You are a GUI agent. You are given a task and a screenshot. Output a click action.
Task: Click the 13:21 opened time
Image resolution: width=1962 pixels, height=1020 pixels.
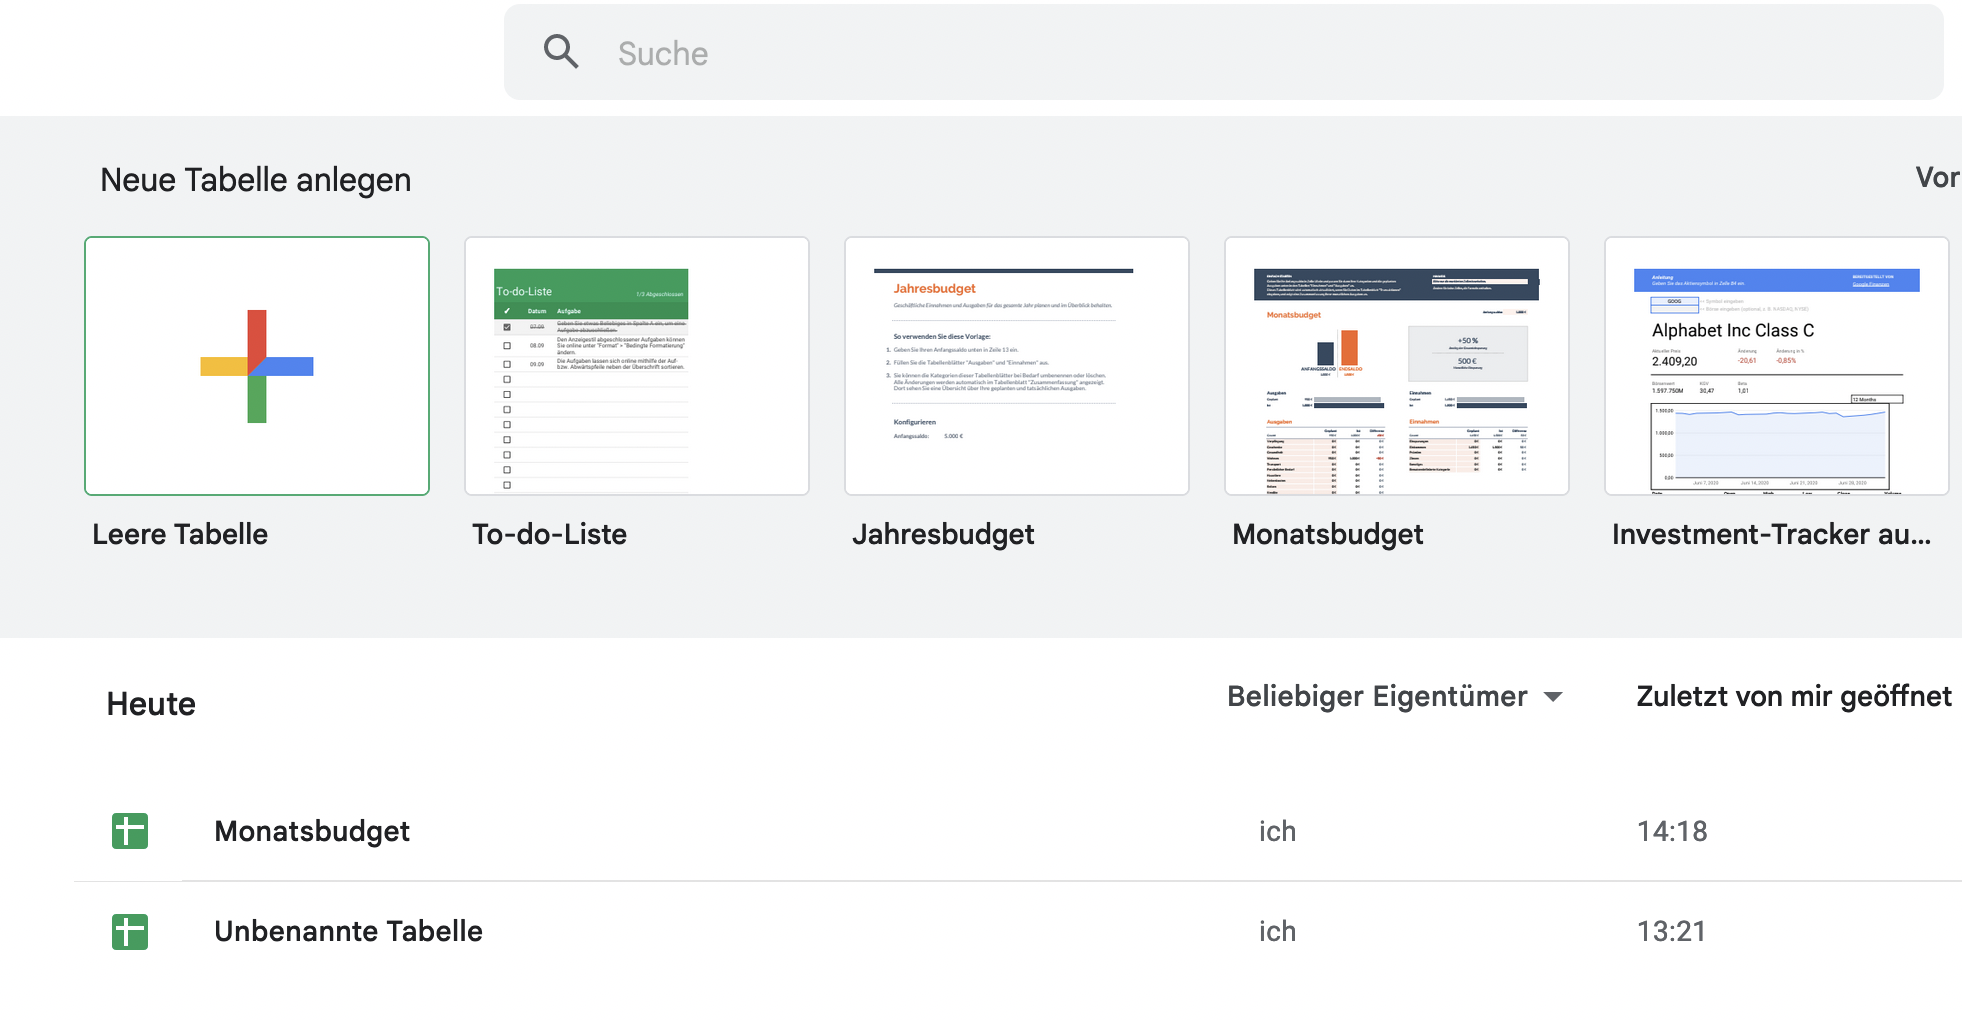[1671, 931]
